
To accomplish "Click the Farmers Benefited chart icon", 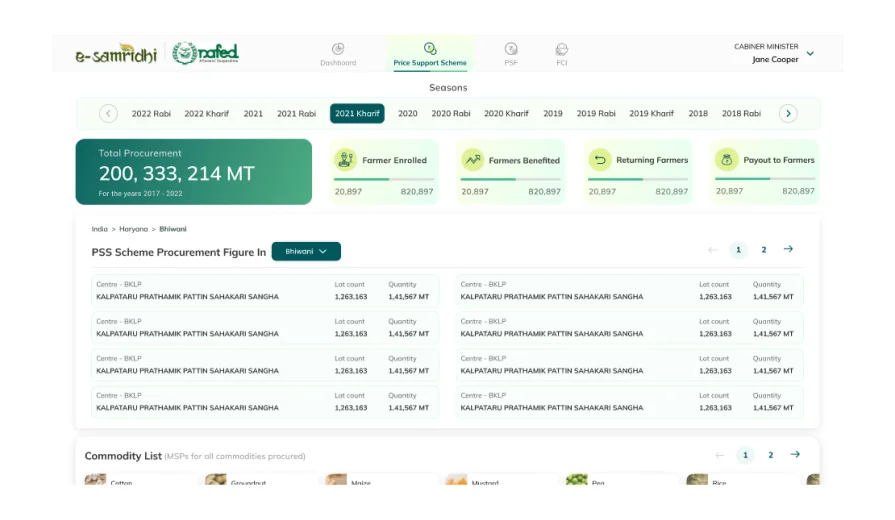I will click(472, 160).
